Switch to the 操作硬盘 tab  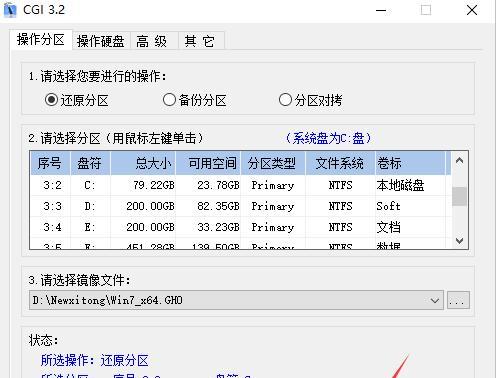tap(101, 41)
